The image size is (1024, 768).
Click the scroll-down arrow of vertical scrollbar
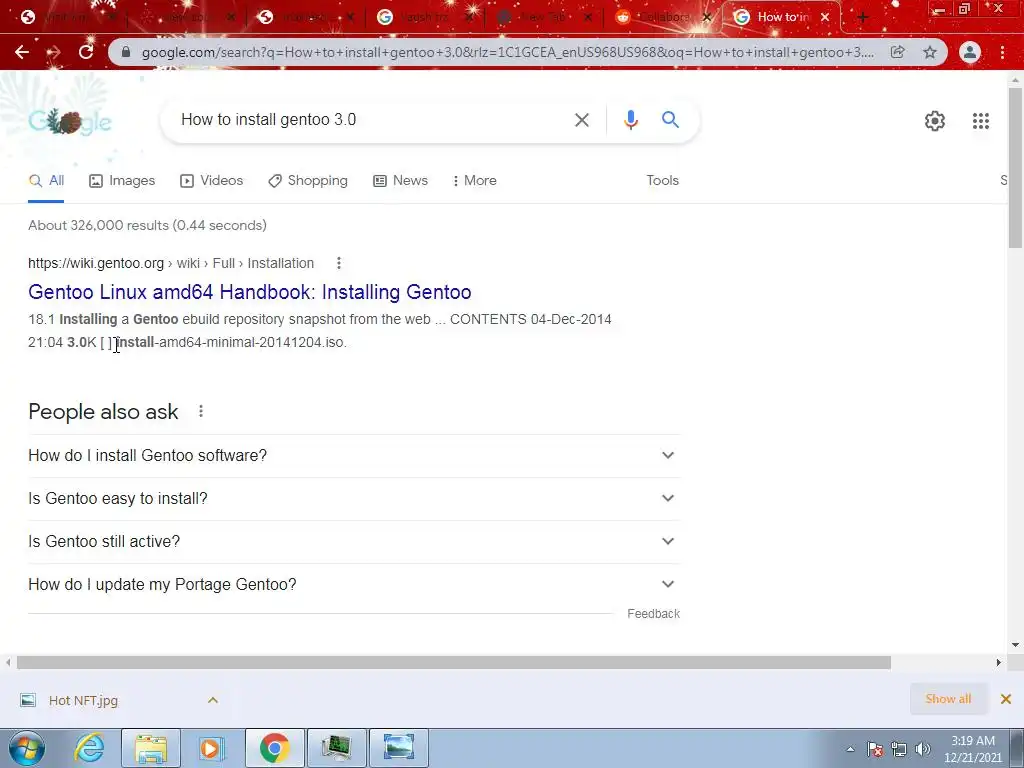1015,645
